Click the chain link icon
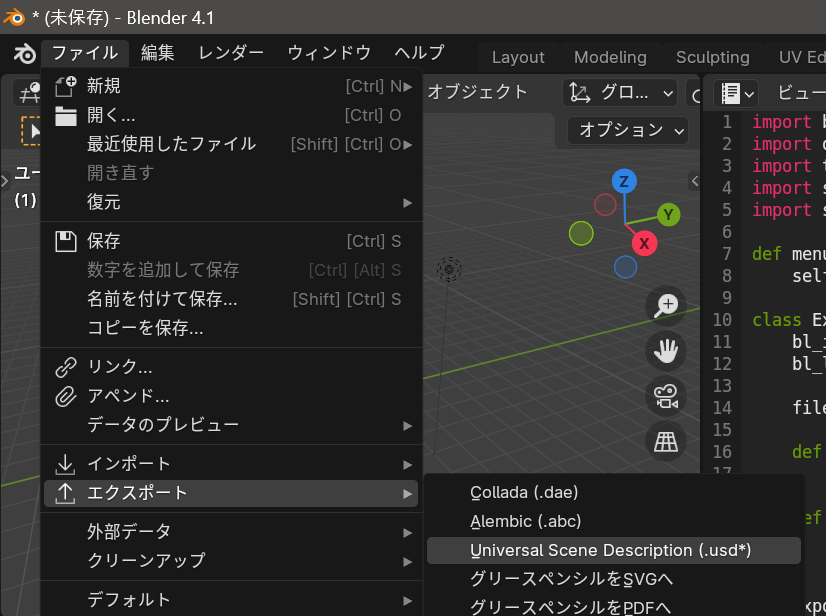Screen dimensions: 826x616 65,368
